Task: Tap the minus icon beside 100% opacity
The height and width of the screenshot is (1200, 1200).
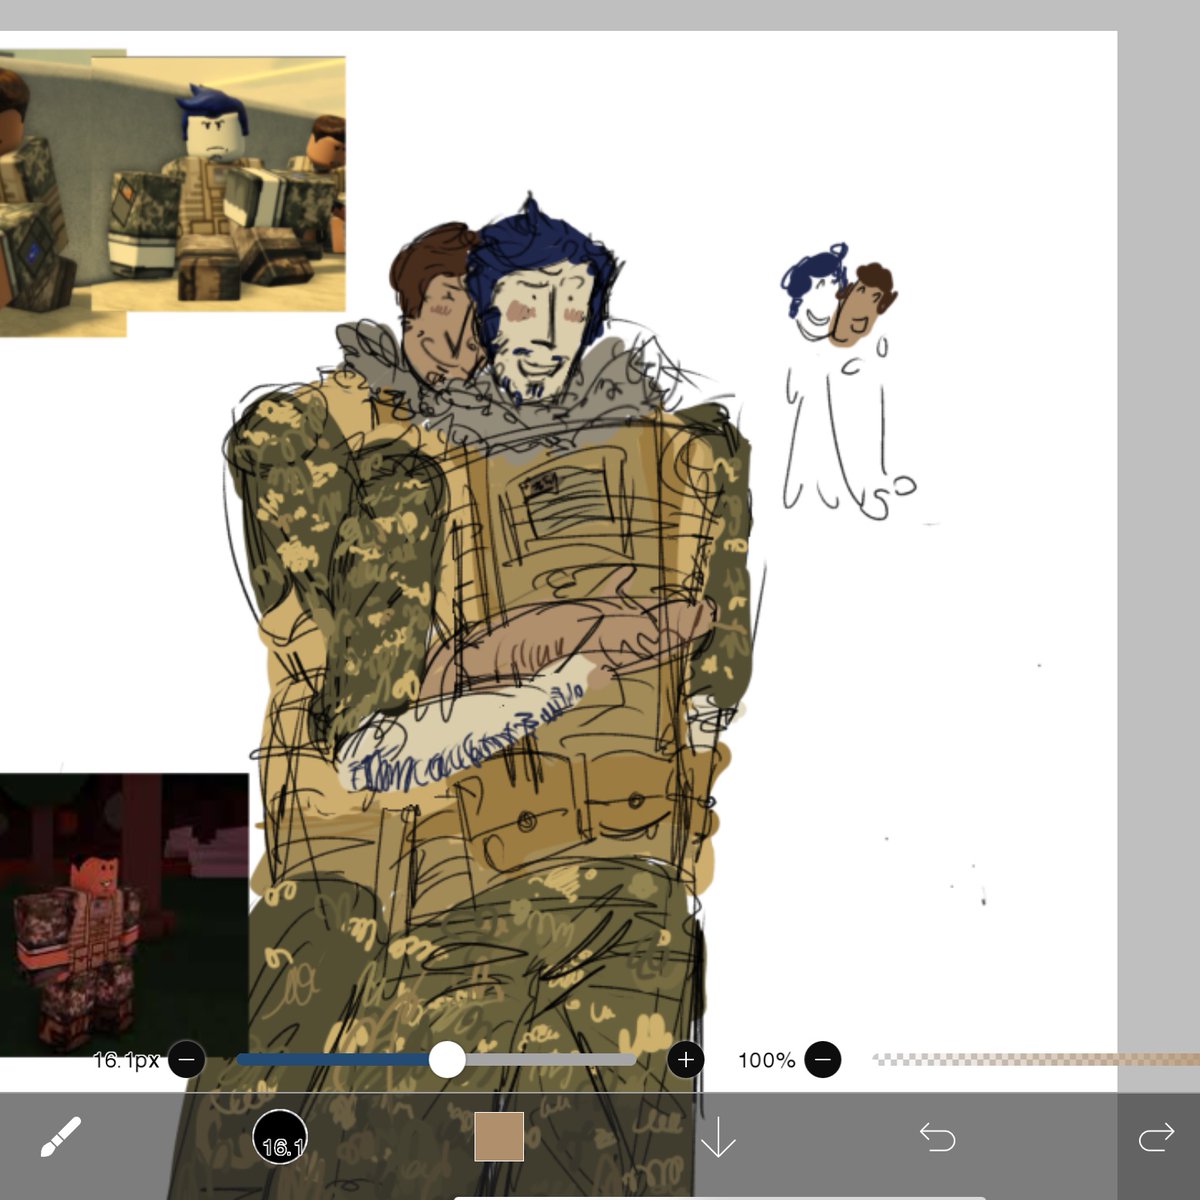Action: tap(822, 1060)
